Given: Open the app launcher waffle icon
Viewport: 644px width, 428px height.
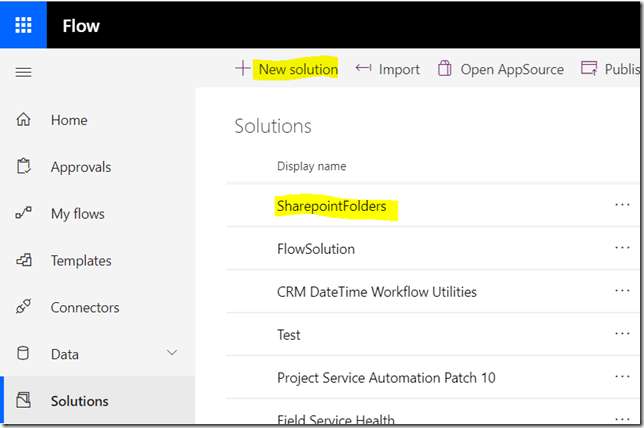Looking at the screenshot, I should click(x=23, y=25).
